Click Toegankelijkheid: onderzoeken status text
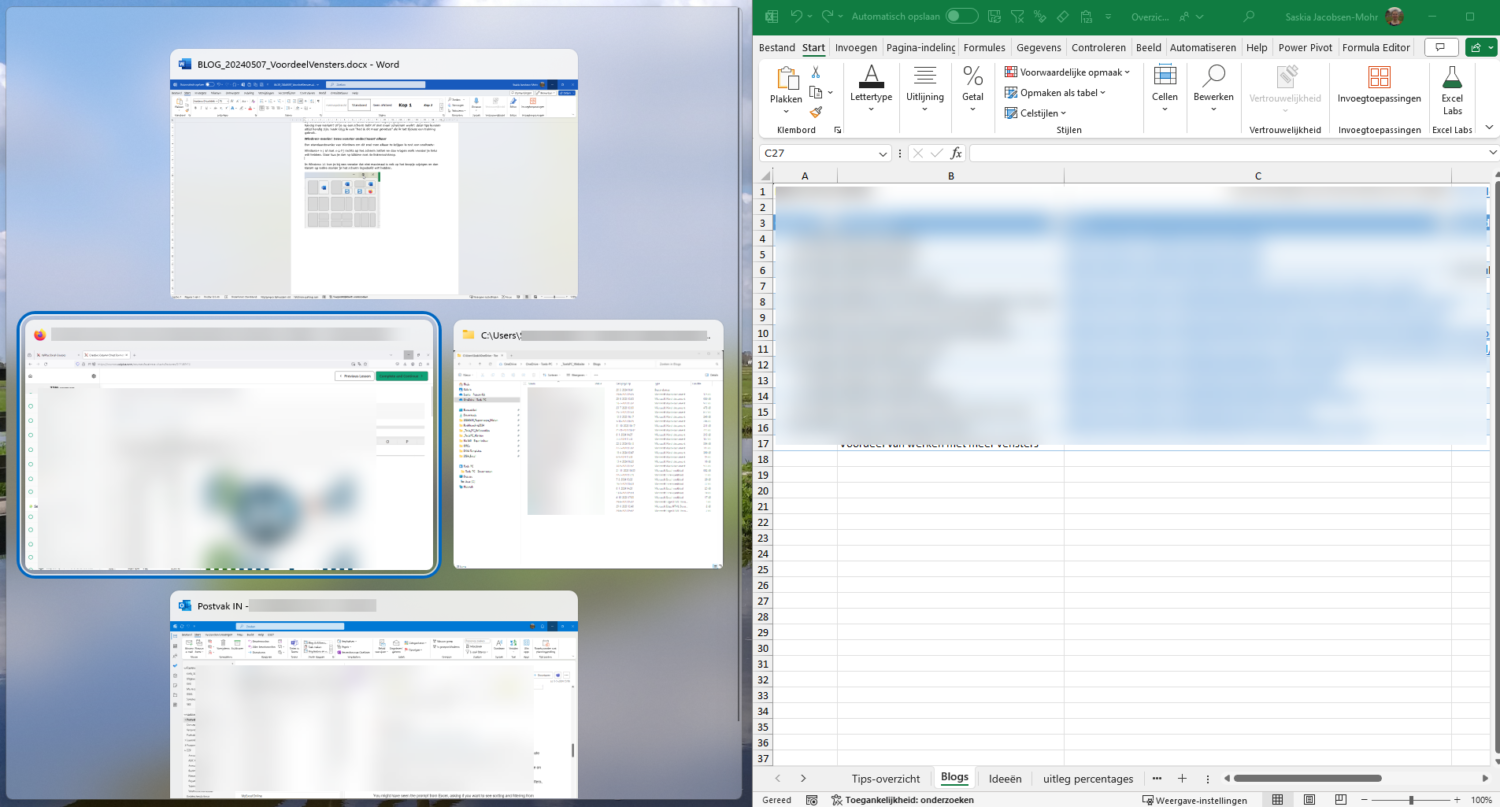 click(x=895, y=800)
